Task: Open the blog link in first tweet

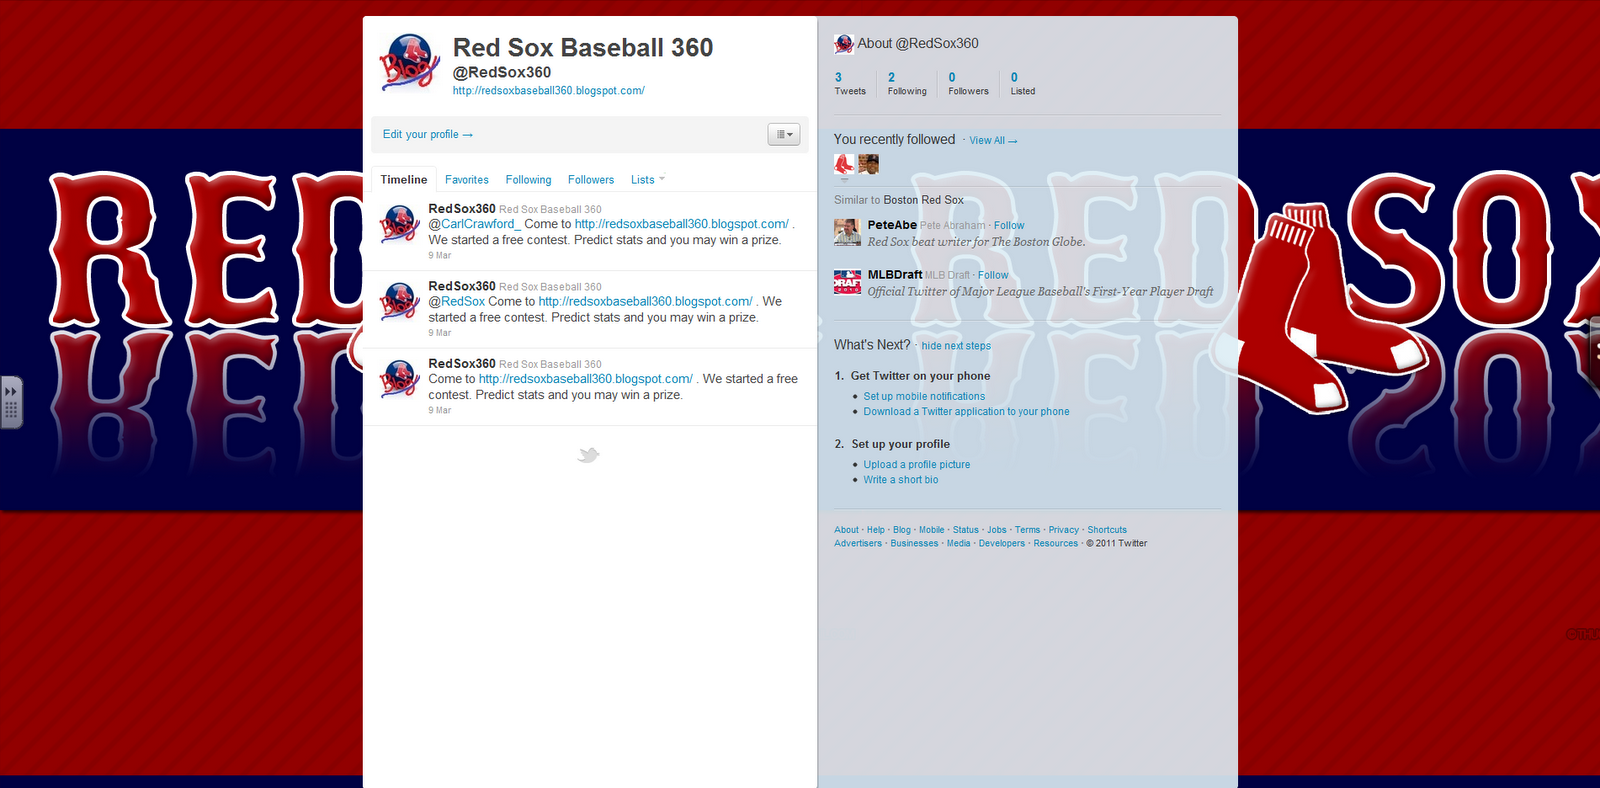Action: (x=682, y=224)
